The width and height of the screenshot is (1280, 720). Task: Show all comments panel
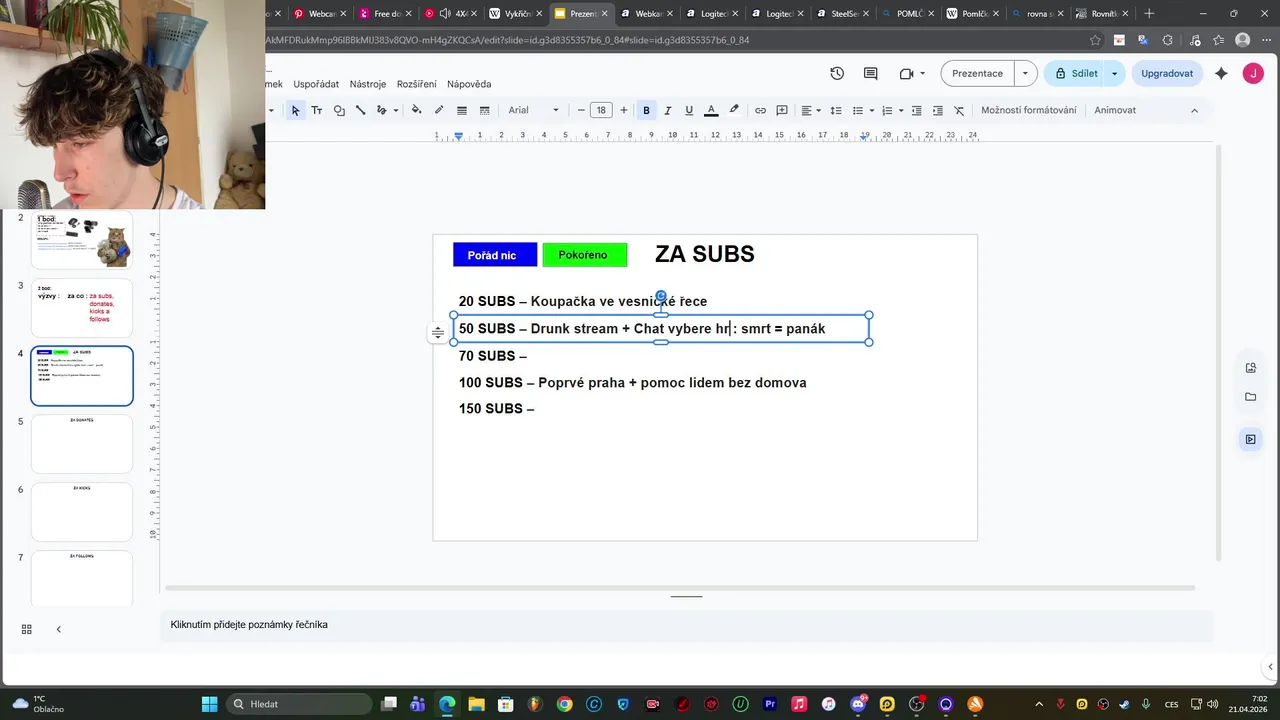pyautogui.click(x=871, y=73)
